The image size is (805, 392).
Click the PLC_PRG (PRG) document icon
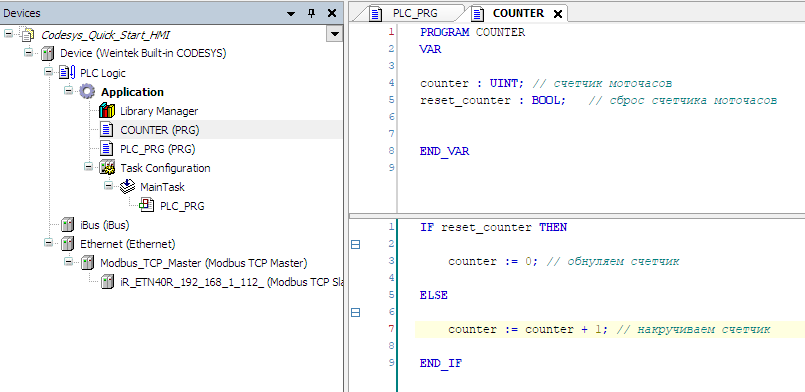point(107,149)
